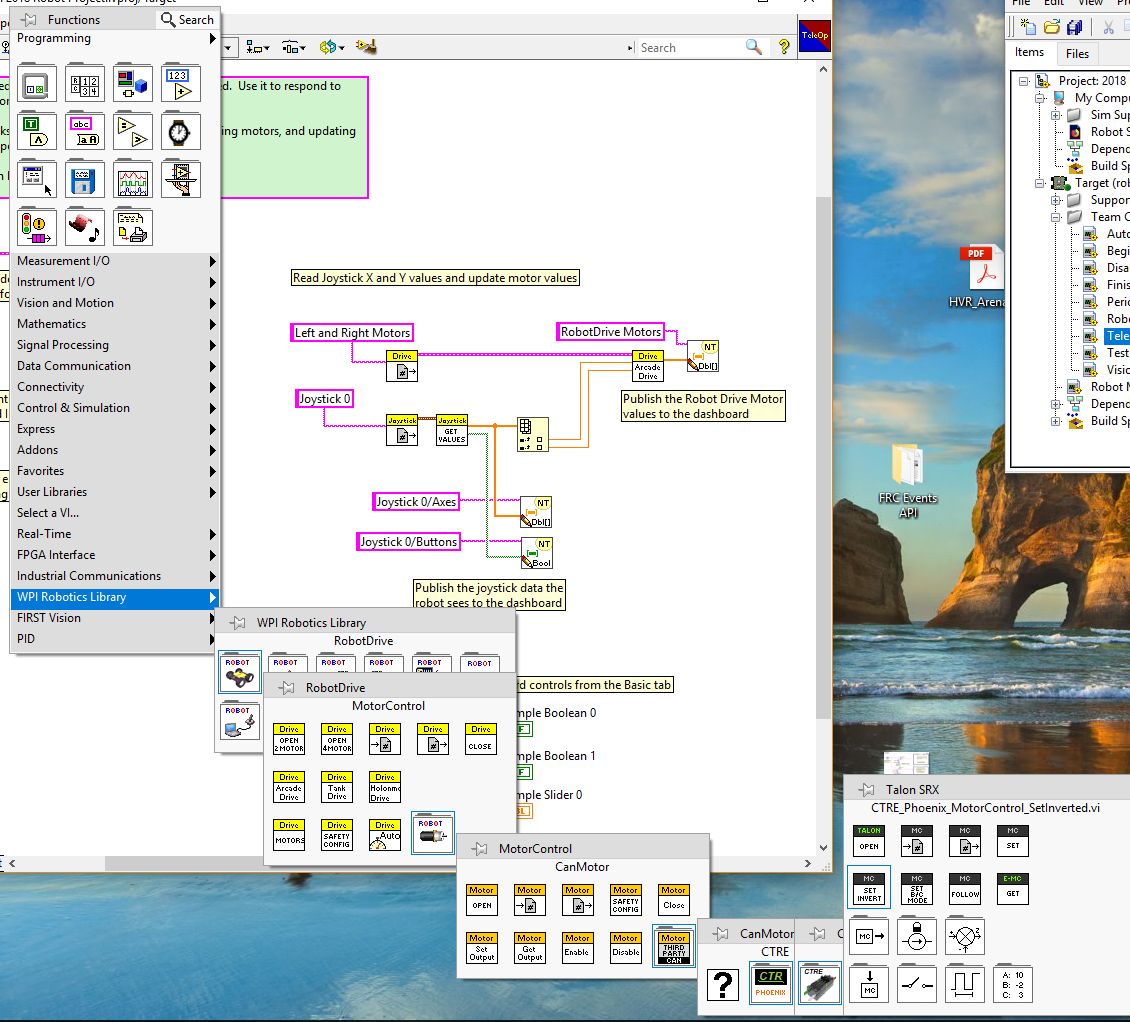The width and height of the screenshot is (1130, 1022).
Task: Open the Timing subpalette wristwatch icon
Action: (x=180, y=132)
